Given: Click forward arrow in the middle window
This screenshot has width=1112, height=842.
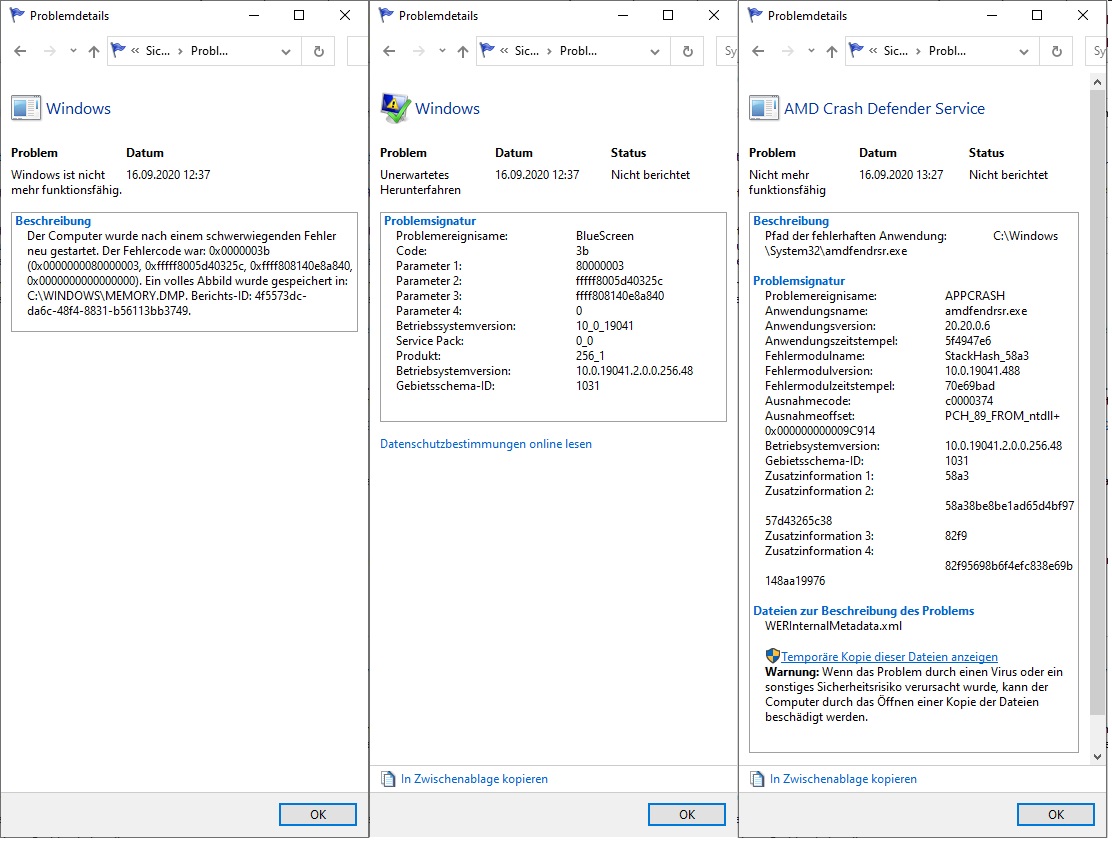Looking at the screenshot, I should click(x=418, y=51).
